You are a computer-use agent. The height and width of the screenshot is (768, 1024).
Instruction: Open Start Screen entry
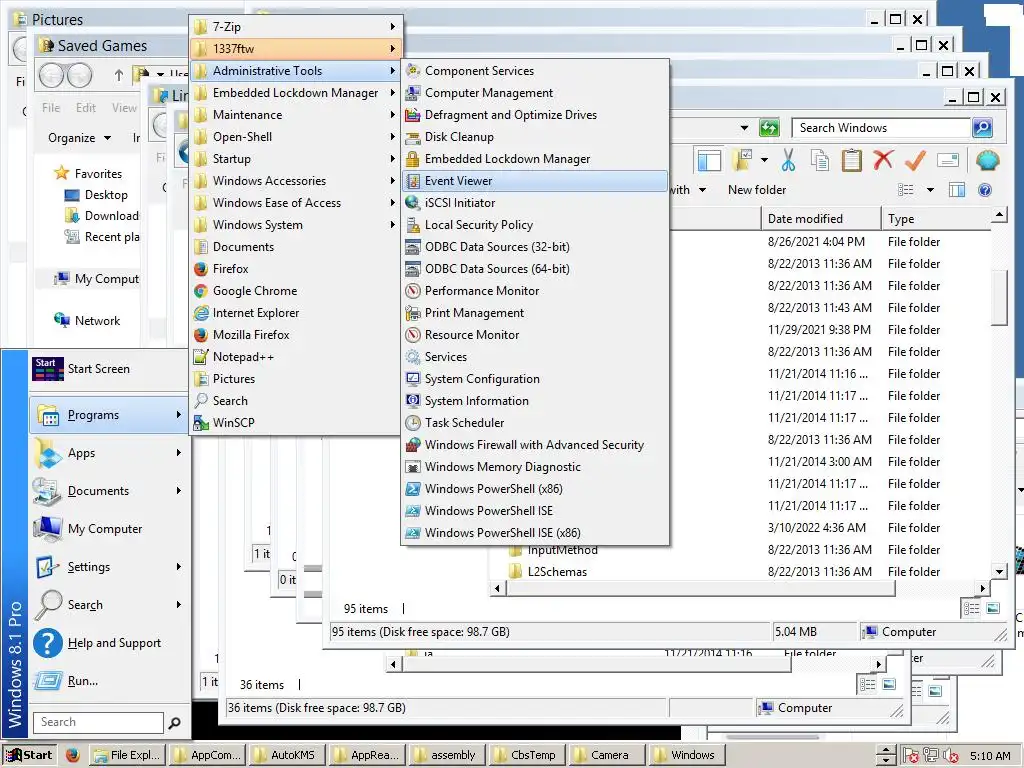109,369
